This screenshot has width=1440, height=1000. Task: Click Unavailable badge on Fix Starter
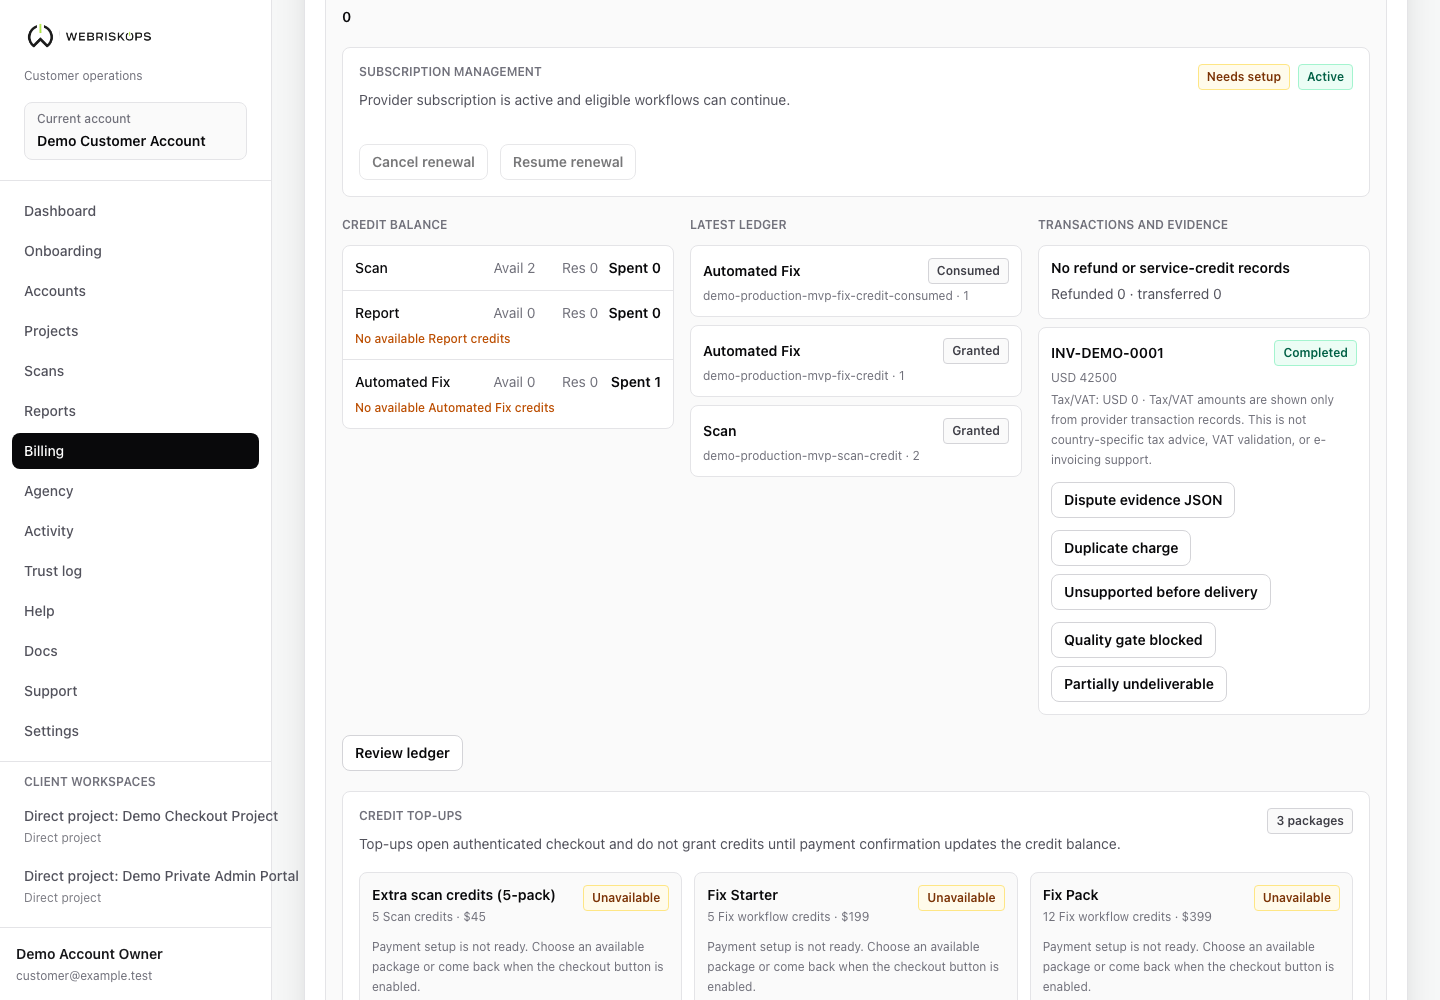[x=961, y=898]
